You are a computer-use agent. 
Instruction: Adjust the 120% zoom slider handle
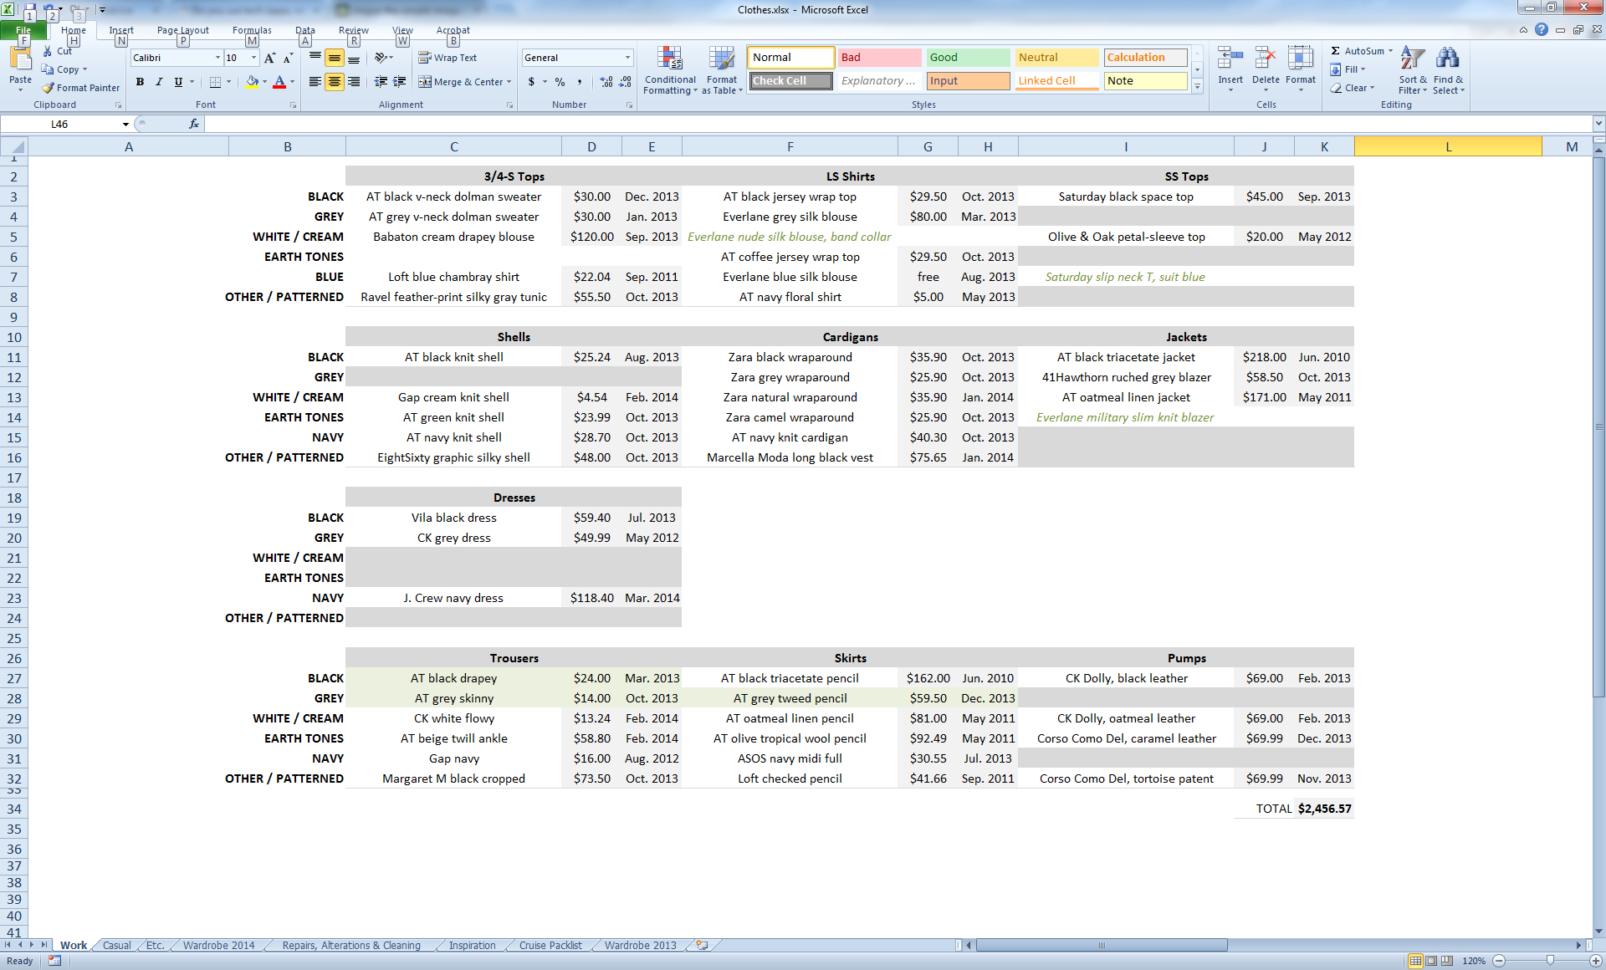(x=1550, y=960)
